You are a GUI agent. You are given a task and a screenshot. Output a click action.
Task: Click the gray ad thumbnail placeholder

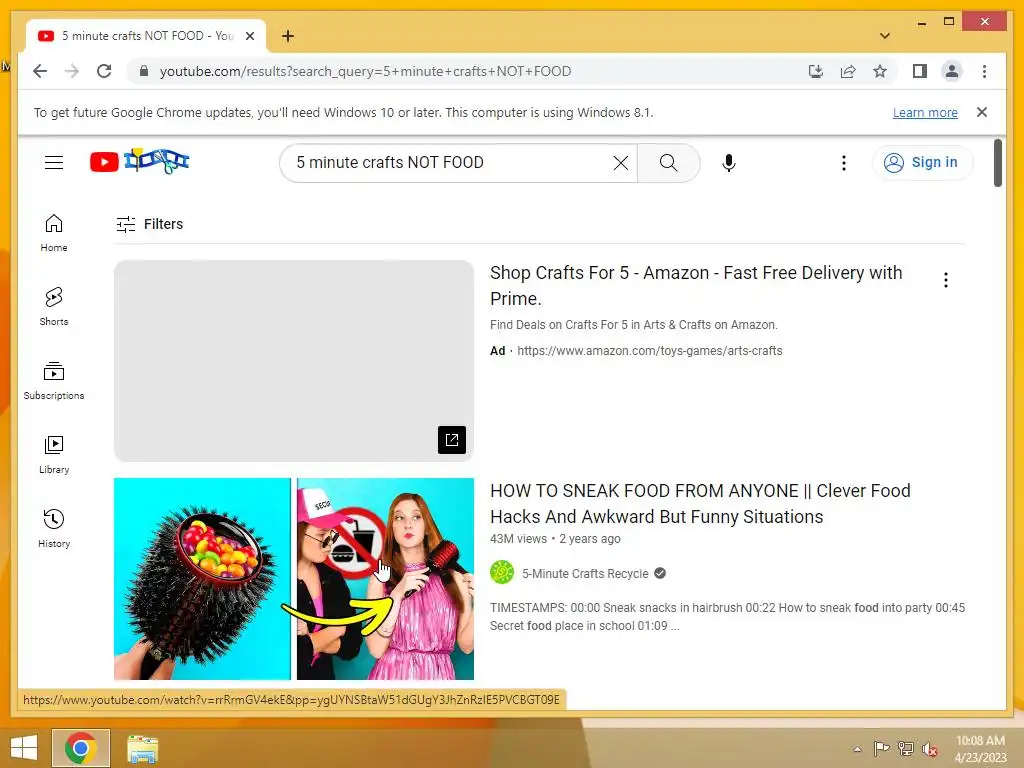point(294,361)
